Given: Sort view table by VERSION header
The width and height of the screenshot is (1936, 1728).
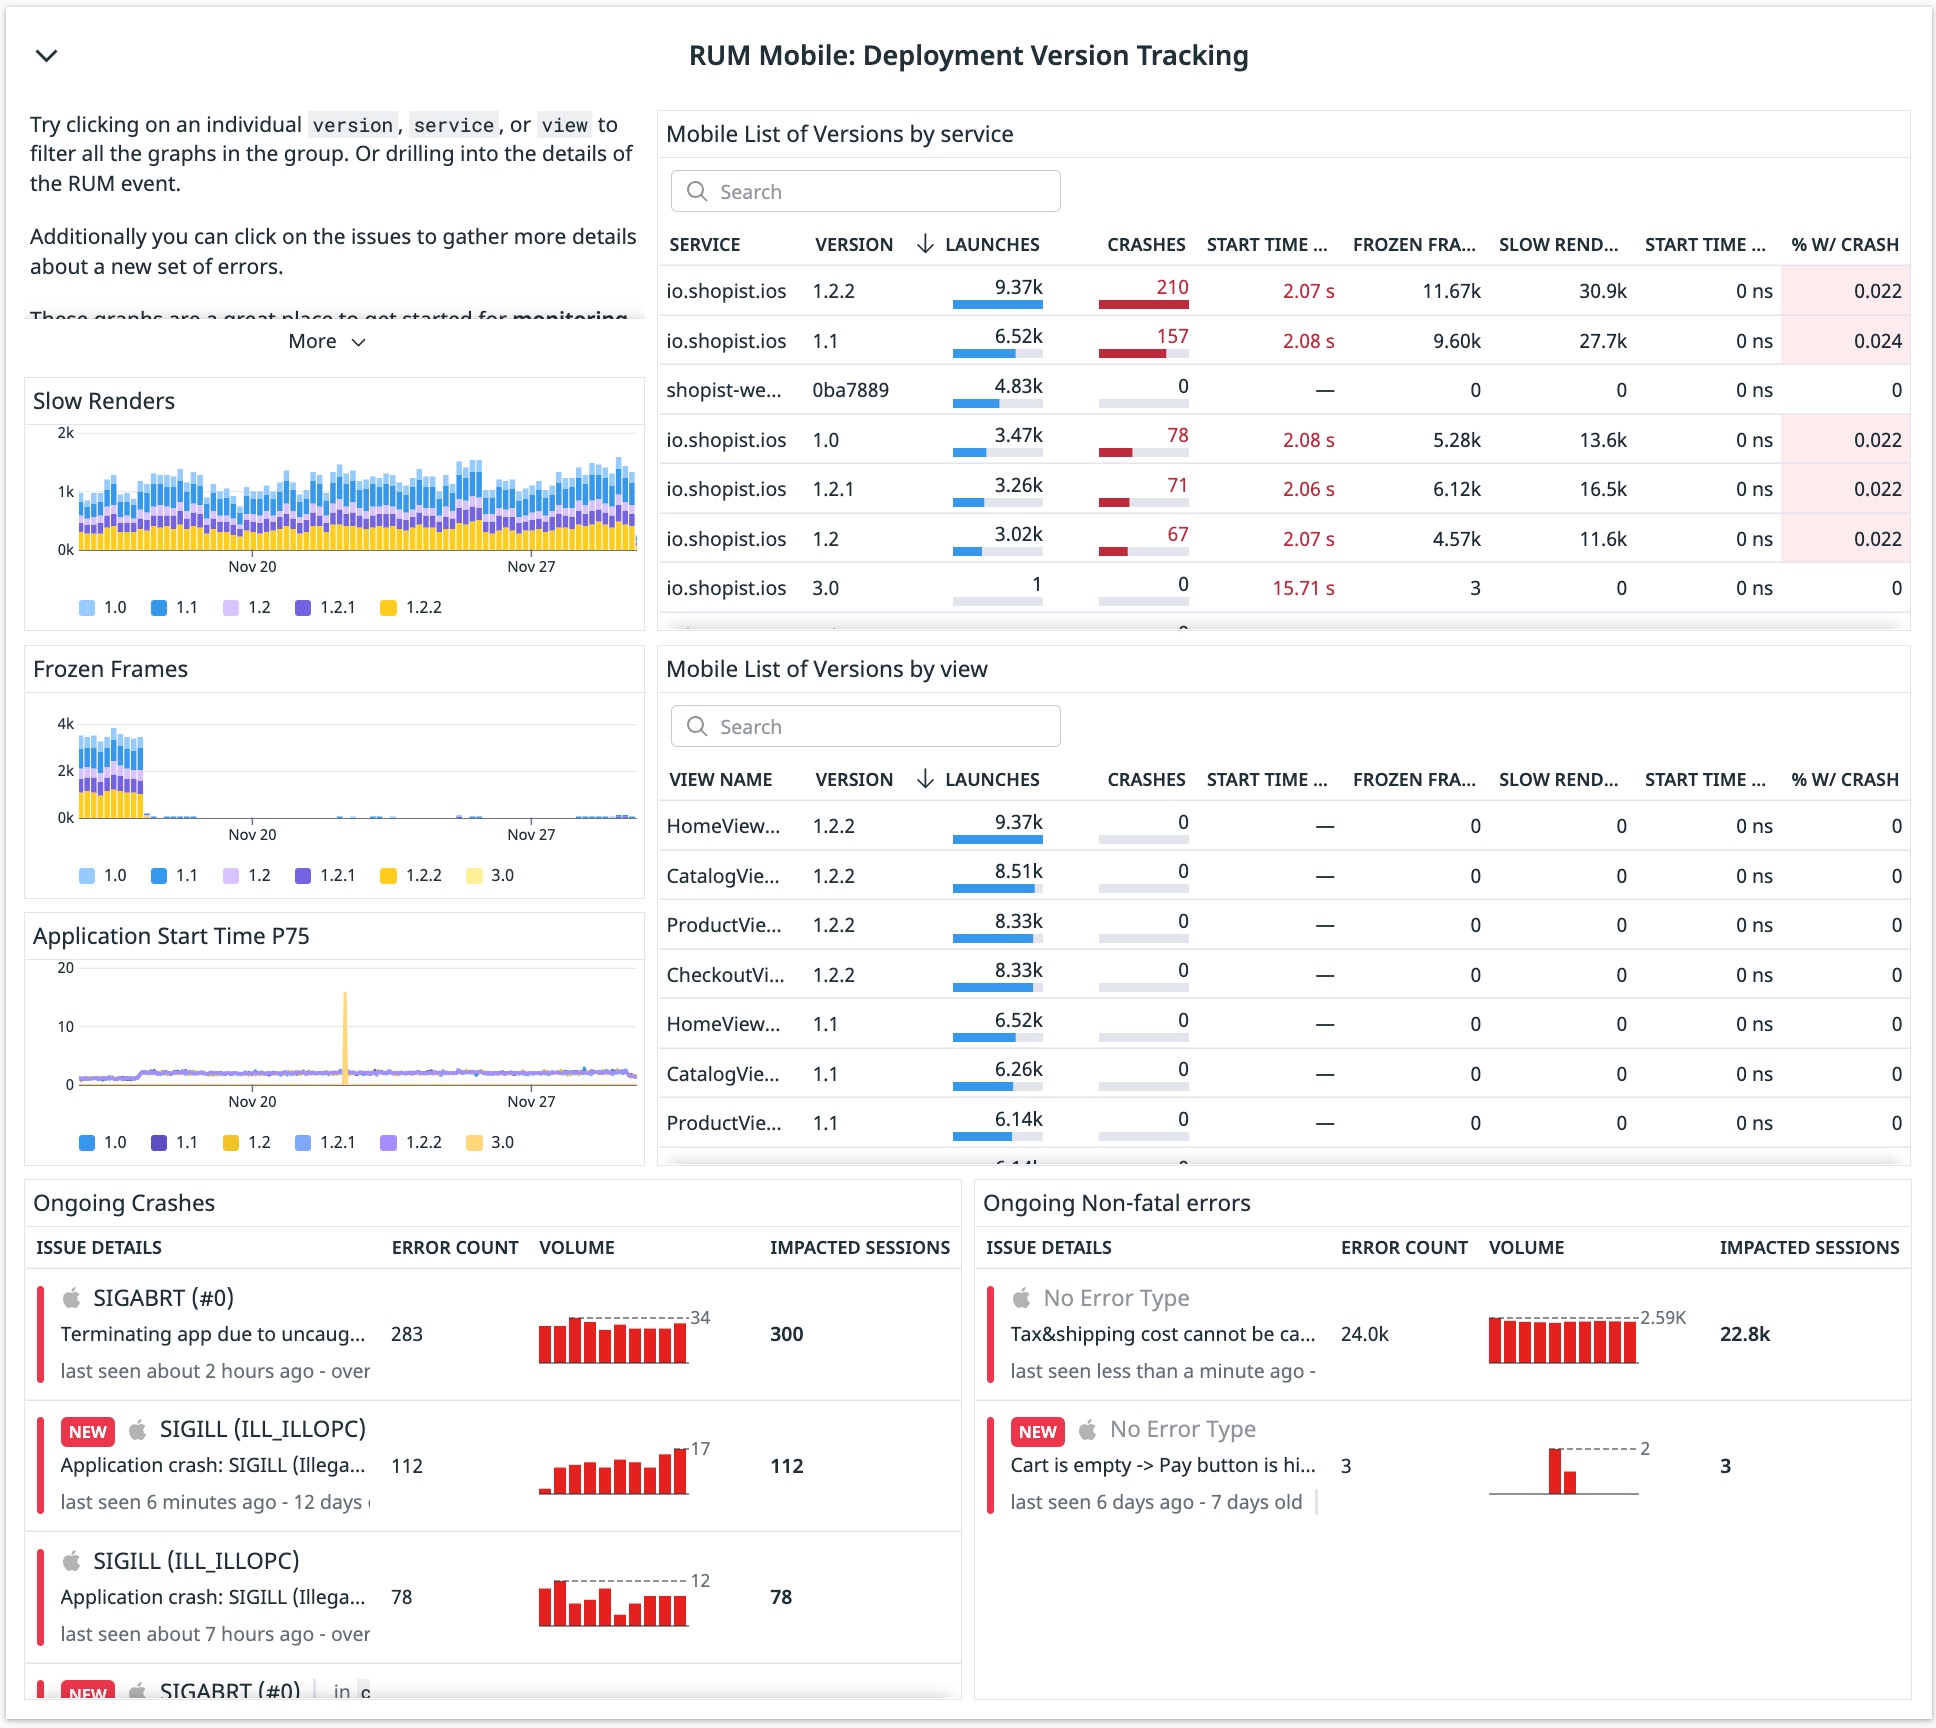Looking at the screenshot, I should 854,779.
